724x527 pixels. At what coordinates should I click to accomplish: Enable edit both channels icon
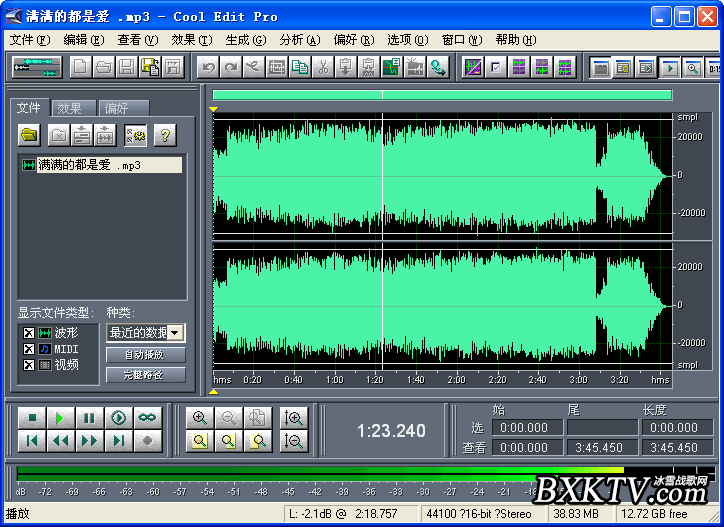pos(565,67)
